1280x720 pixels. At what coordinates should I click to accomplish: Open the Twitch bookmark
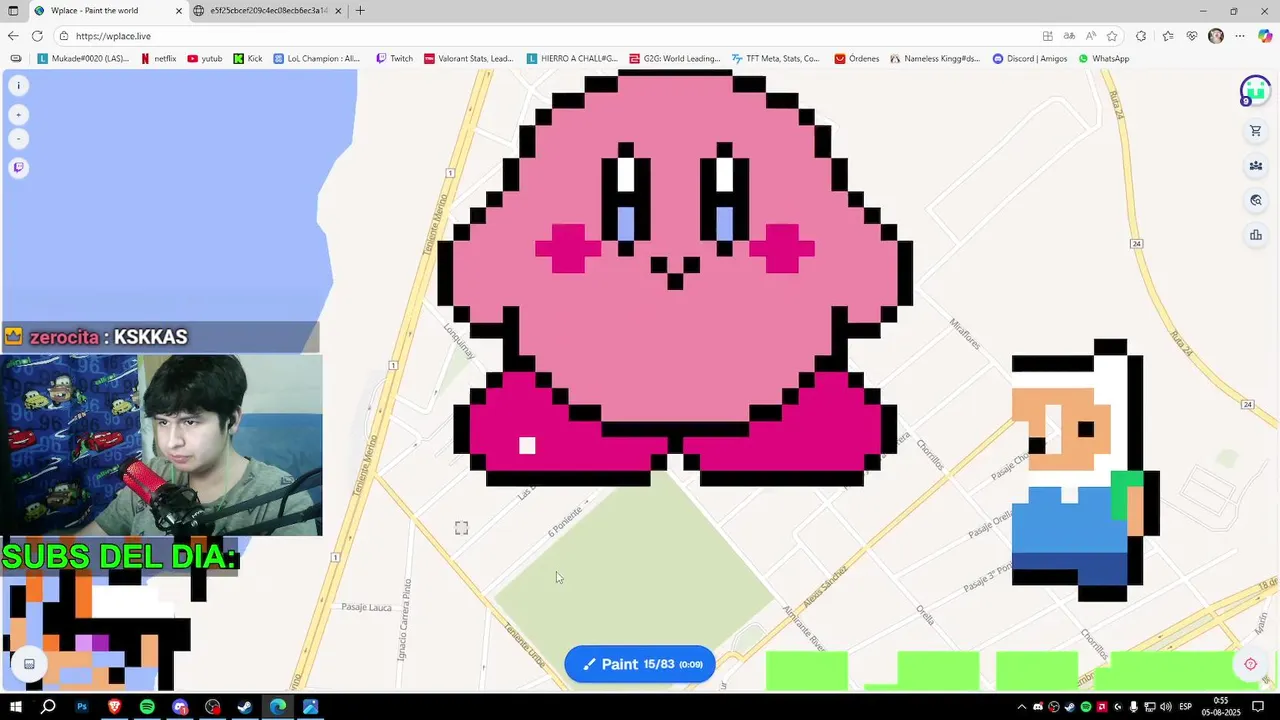click(x=394, y=59)
